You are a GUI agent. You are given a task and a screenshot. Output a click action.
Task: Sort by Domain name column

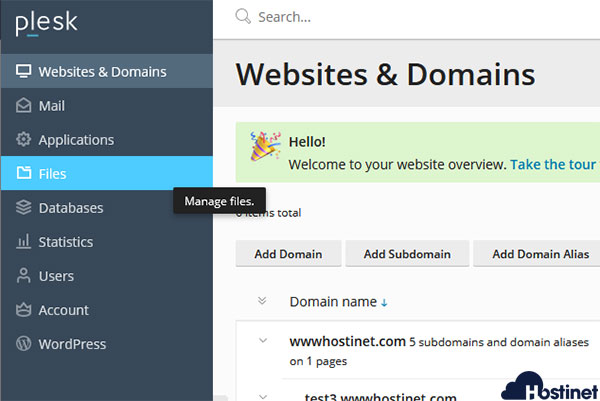click(x=333, y=302)
